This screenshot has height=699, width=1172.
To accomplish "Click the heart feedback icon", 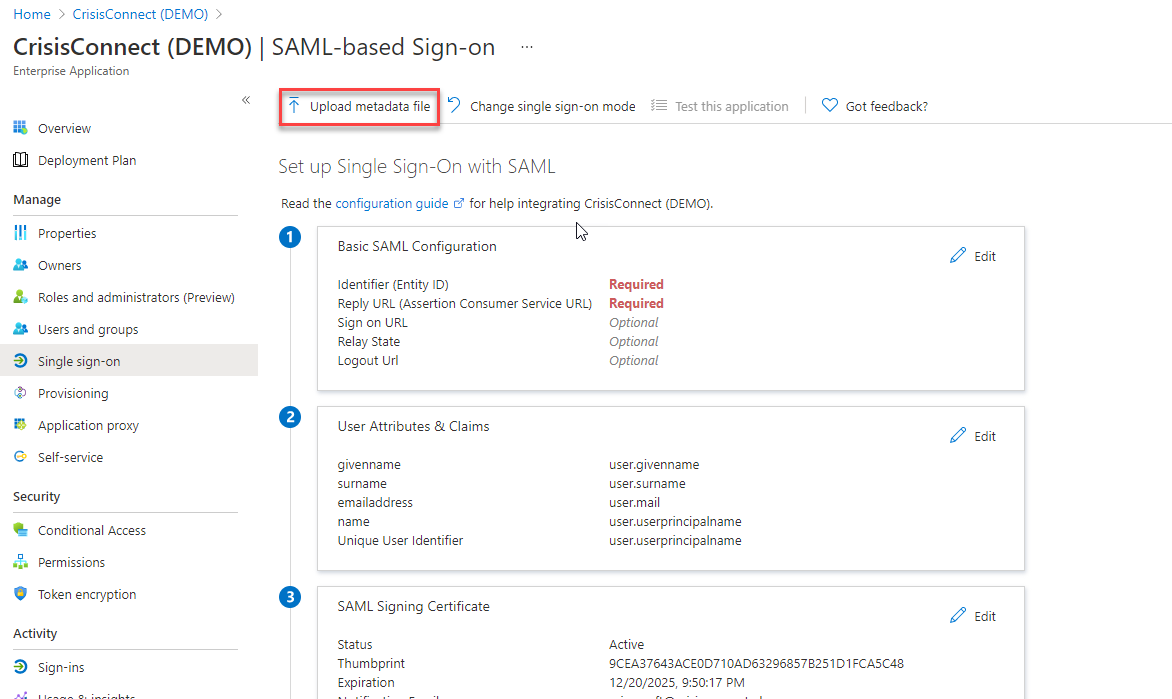I will pyautogui.click(x=830, y=105).
